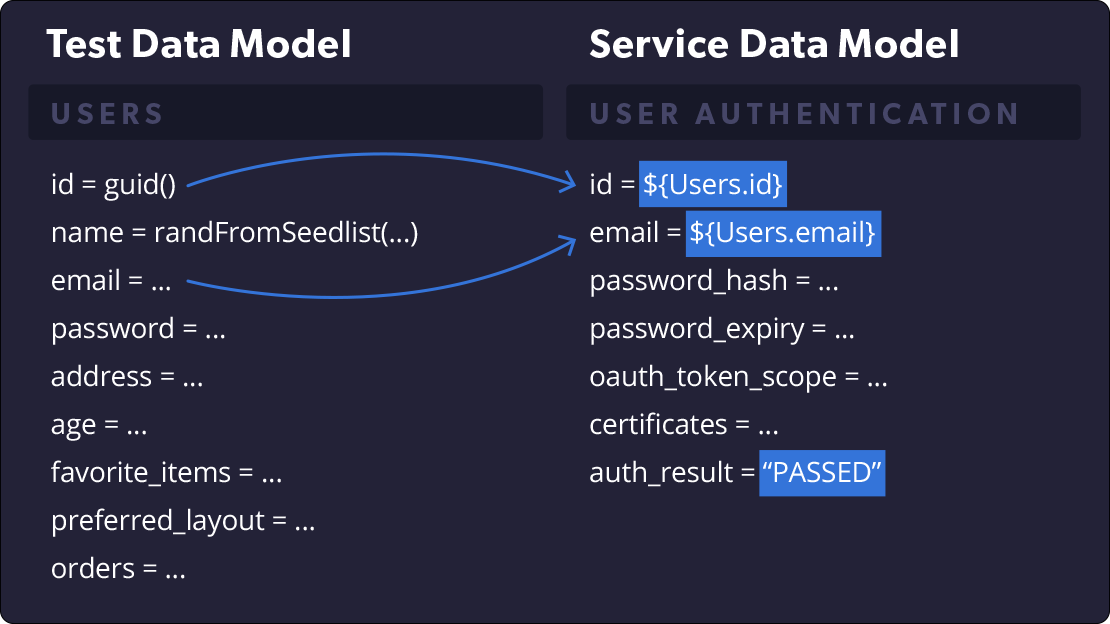Viewport: 1110px width, 624px height.
Task: Select the age field
Action: click(98, 426)
